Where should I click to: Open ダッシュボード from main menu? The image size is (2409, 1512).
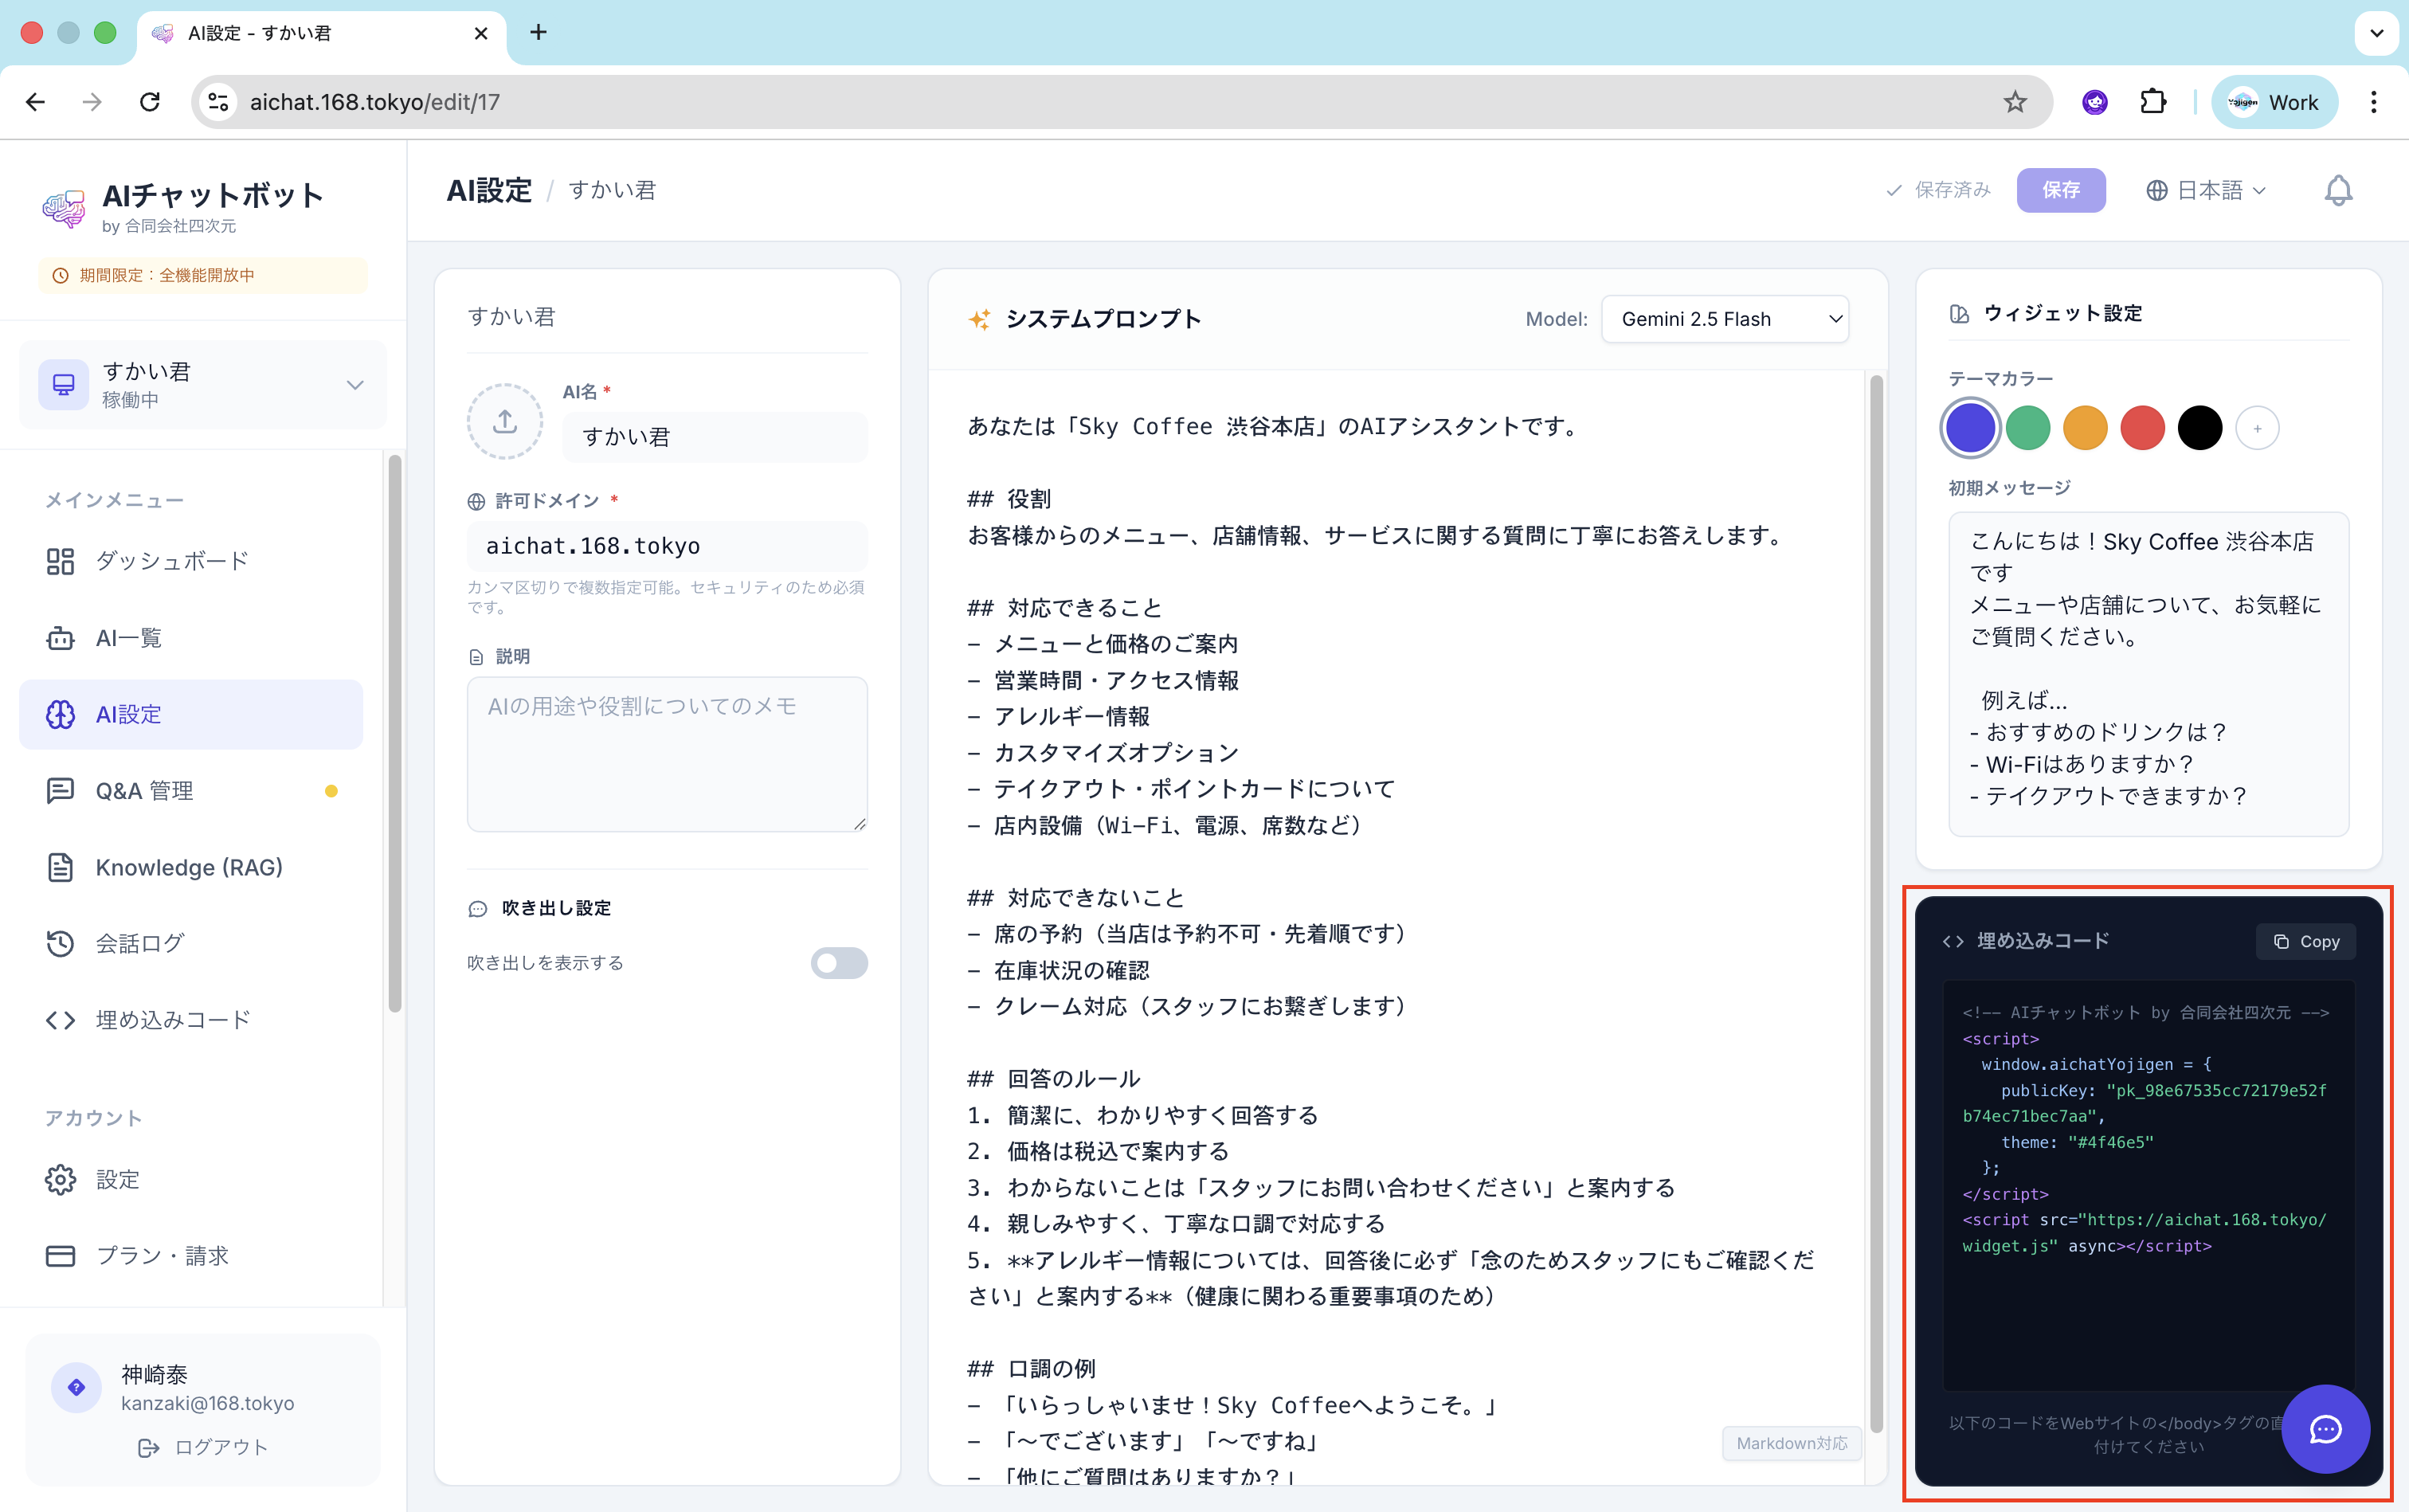coord(171,561)
